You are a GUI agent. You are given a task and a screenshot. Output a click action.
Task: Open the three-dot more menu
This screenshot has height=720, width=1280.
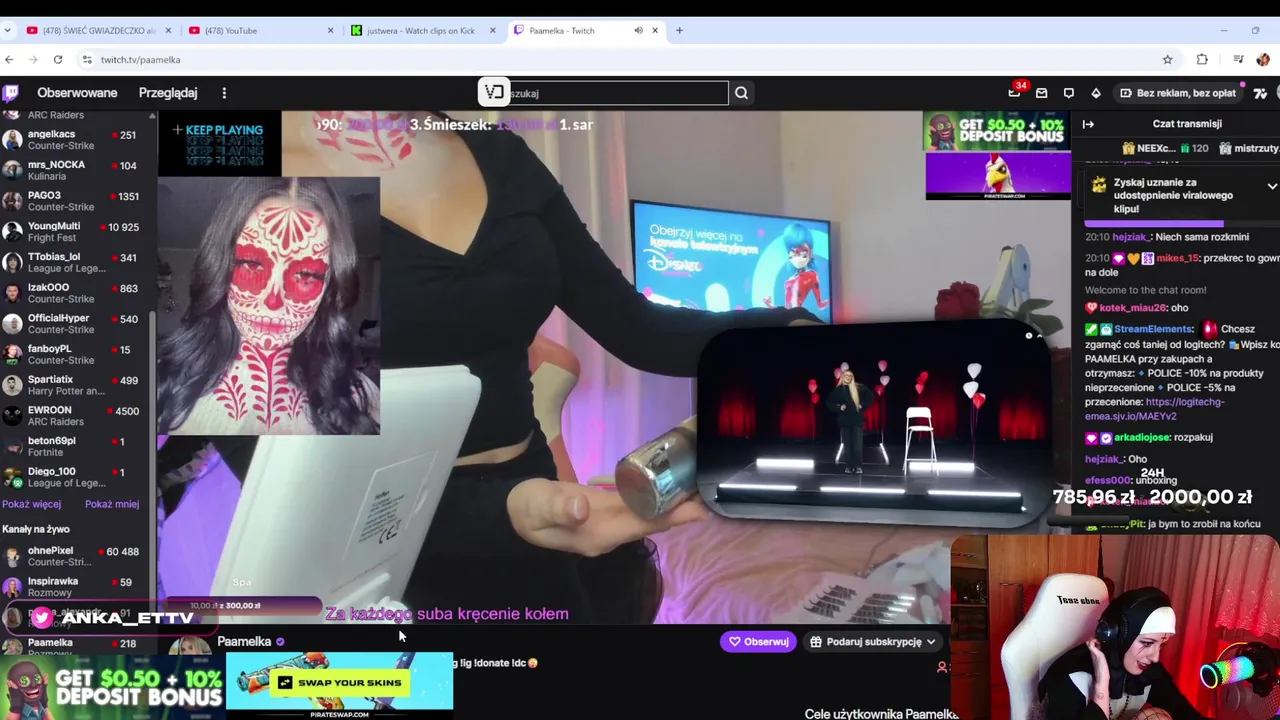[x=224, y=93]
